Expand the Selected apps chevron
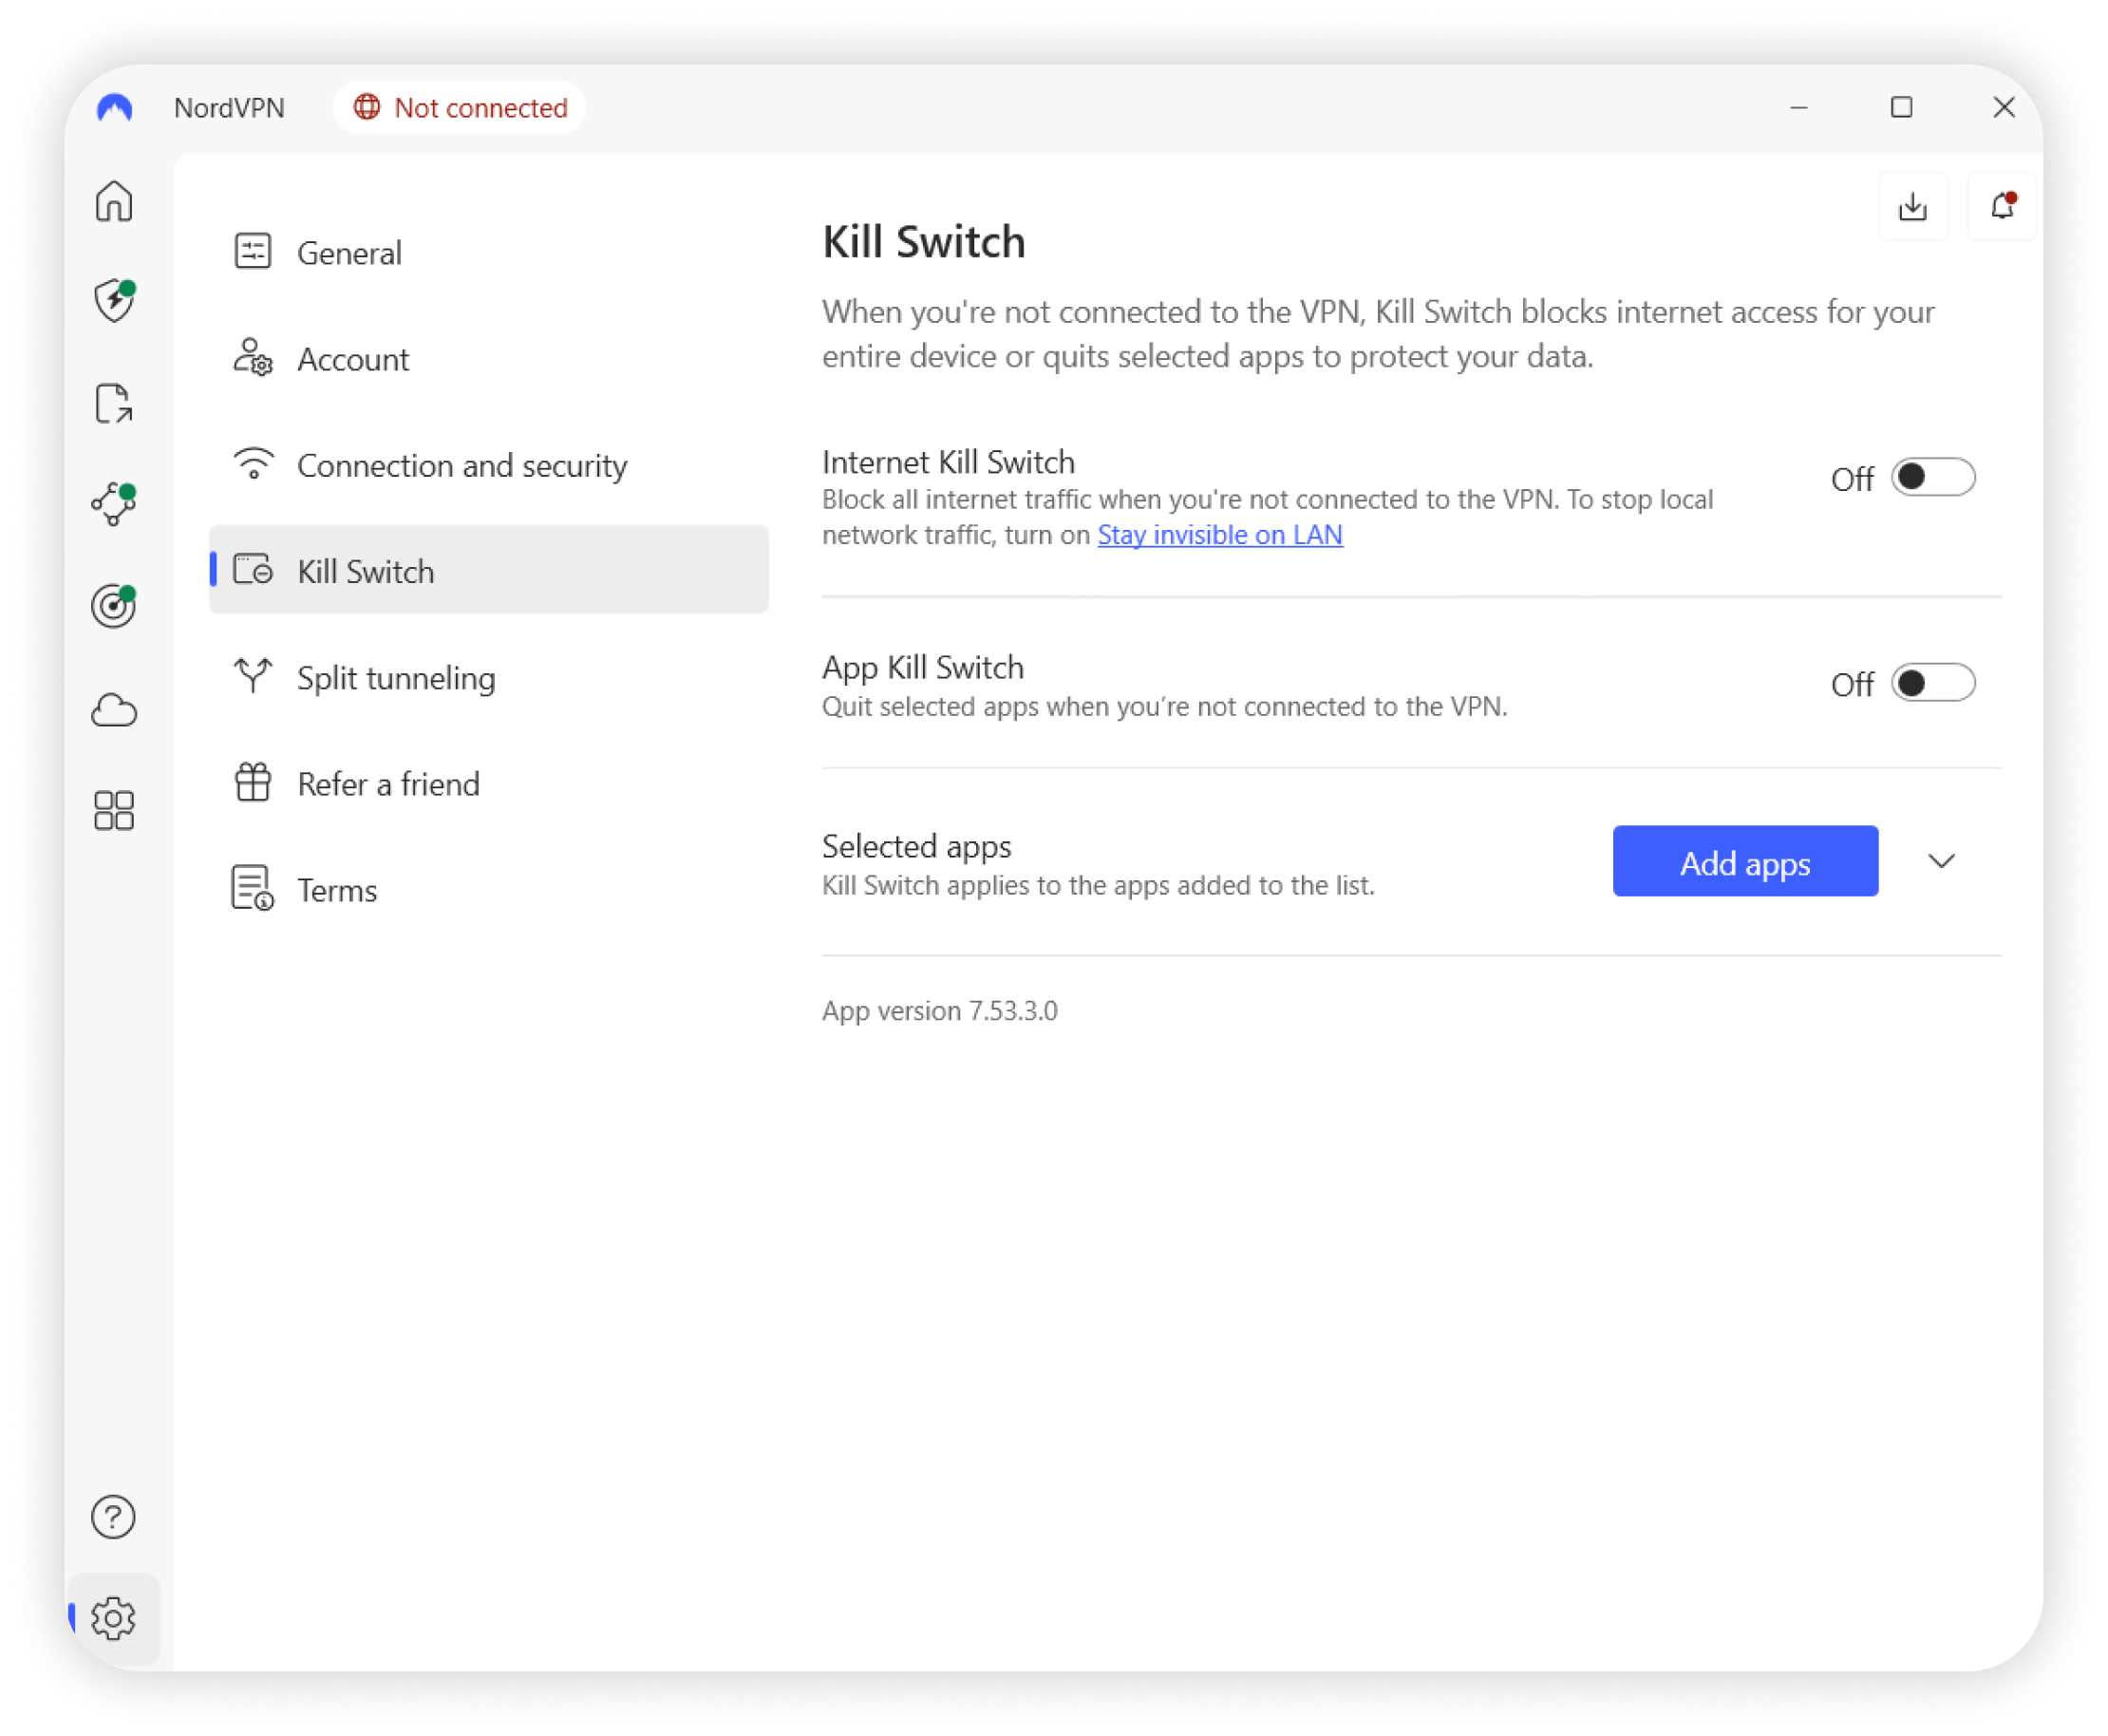Image resolution: width=2108 pixels, height=1736 pixels. [x=1941, y=861]
